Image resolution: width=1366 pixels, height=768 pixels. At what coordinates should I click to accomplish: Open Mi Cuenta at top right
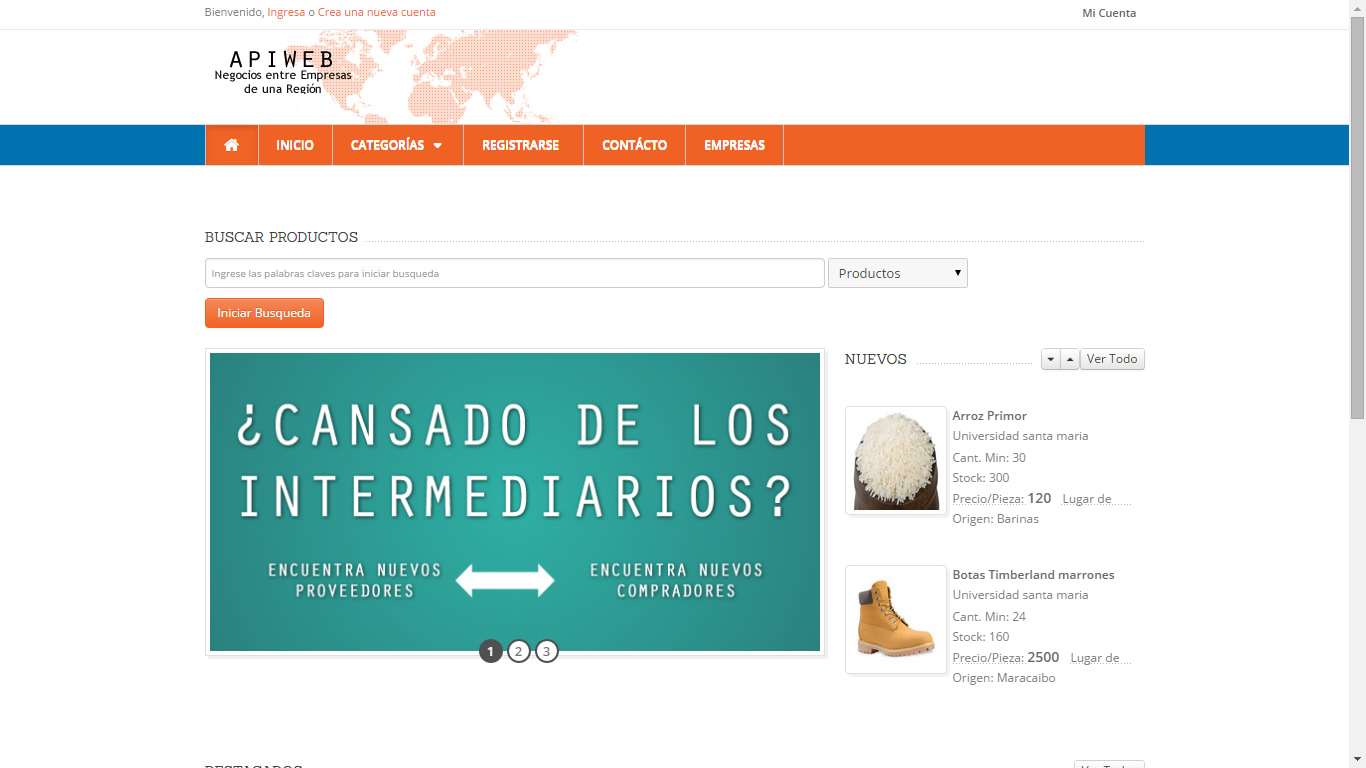1108,13
